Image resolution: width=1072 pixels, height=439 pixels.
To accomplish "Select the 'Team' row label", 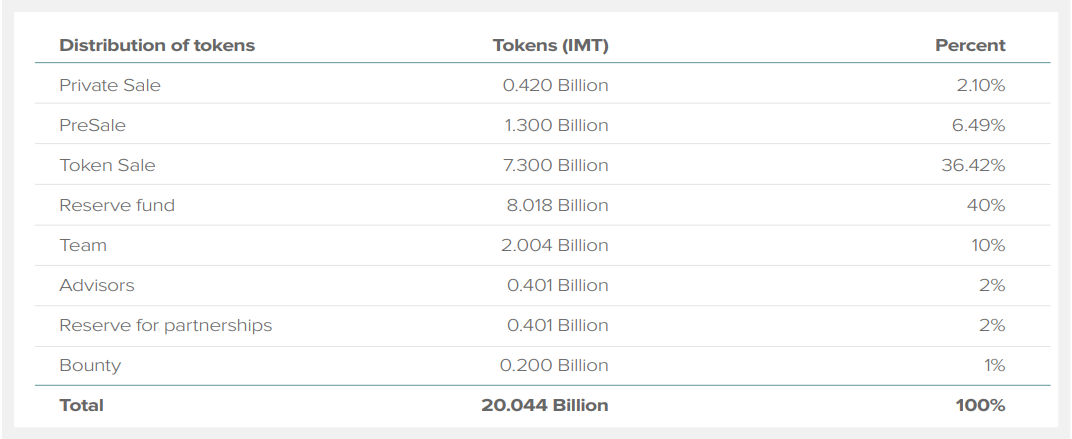I will (83, 245).
